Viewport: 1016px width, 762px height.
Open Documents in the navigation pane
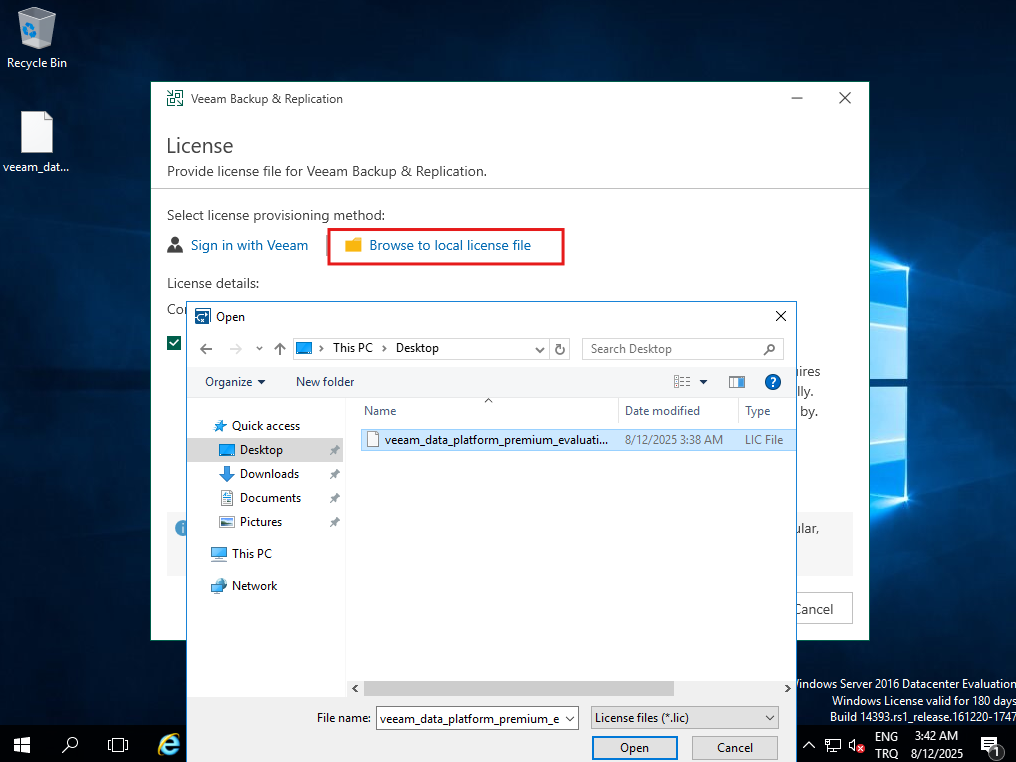click(x=270, y=498)
